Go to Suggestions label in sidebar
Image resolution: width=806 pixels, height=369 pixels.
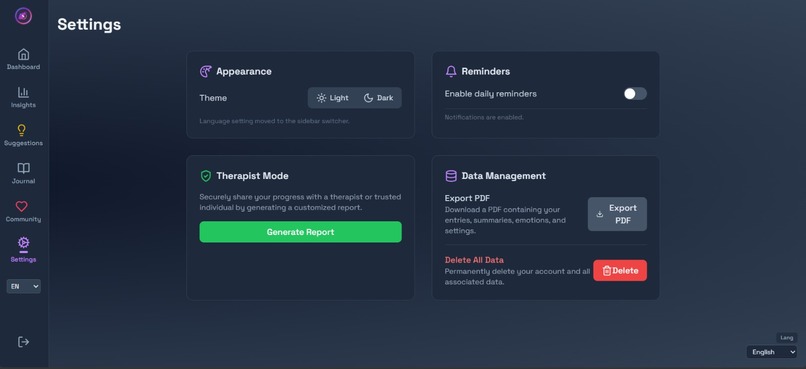pos(24,143)
